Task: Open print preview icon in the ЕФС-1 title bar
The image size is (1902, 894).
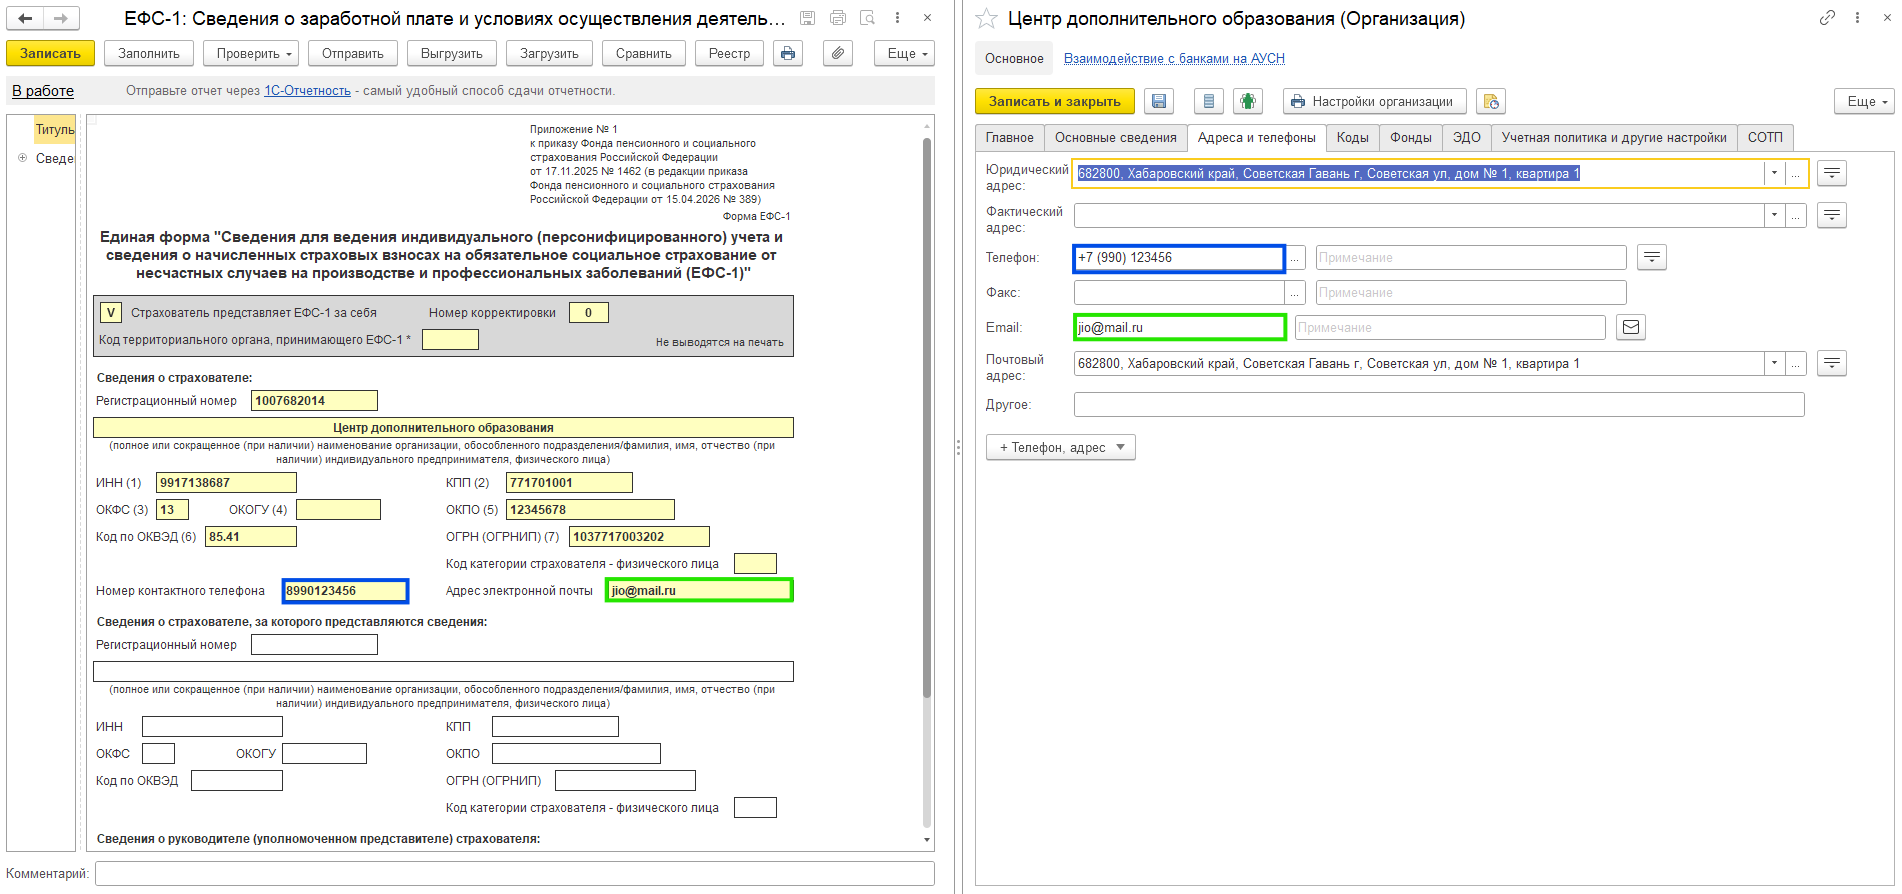Action: (x=867, y=18)
